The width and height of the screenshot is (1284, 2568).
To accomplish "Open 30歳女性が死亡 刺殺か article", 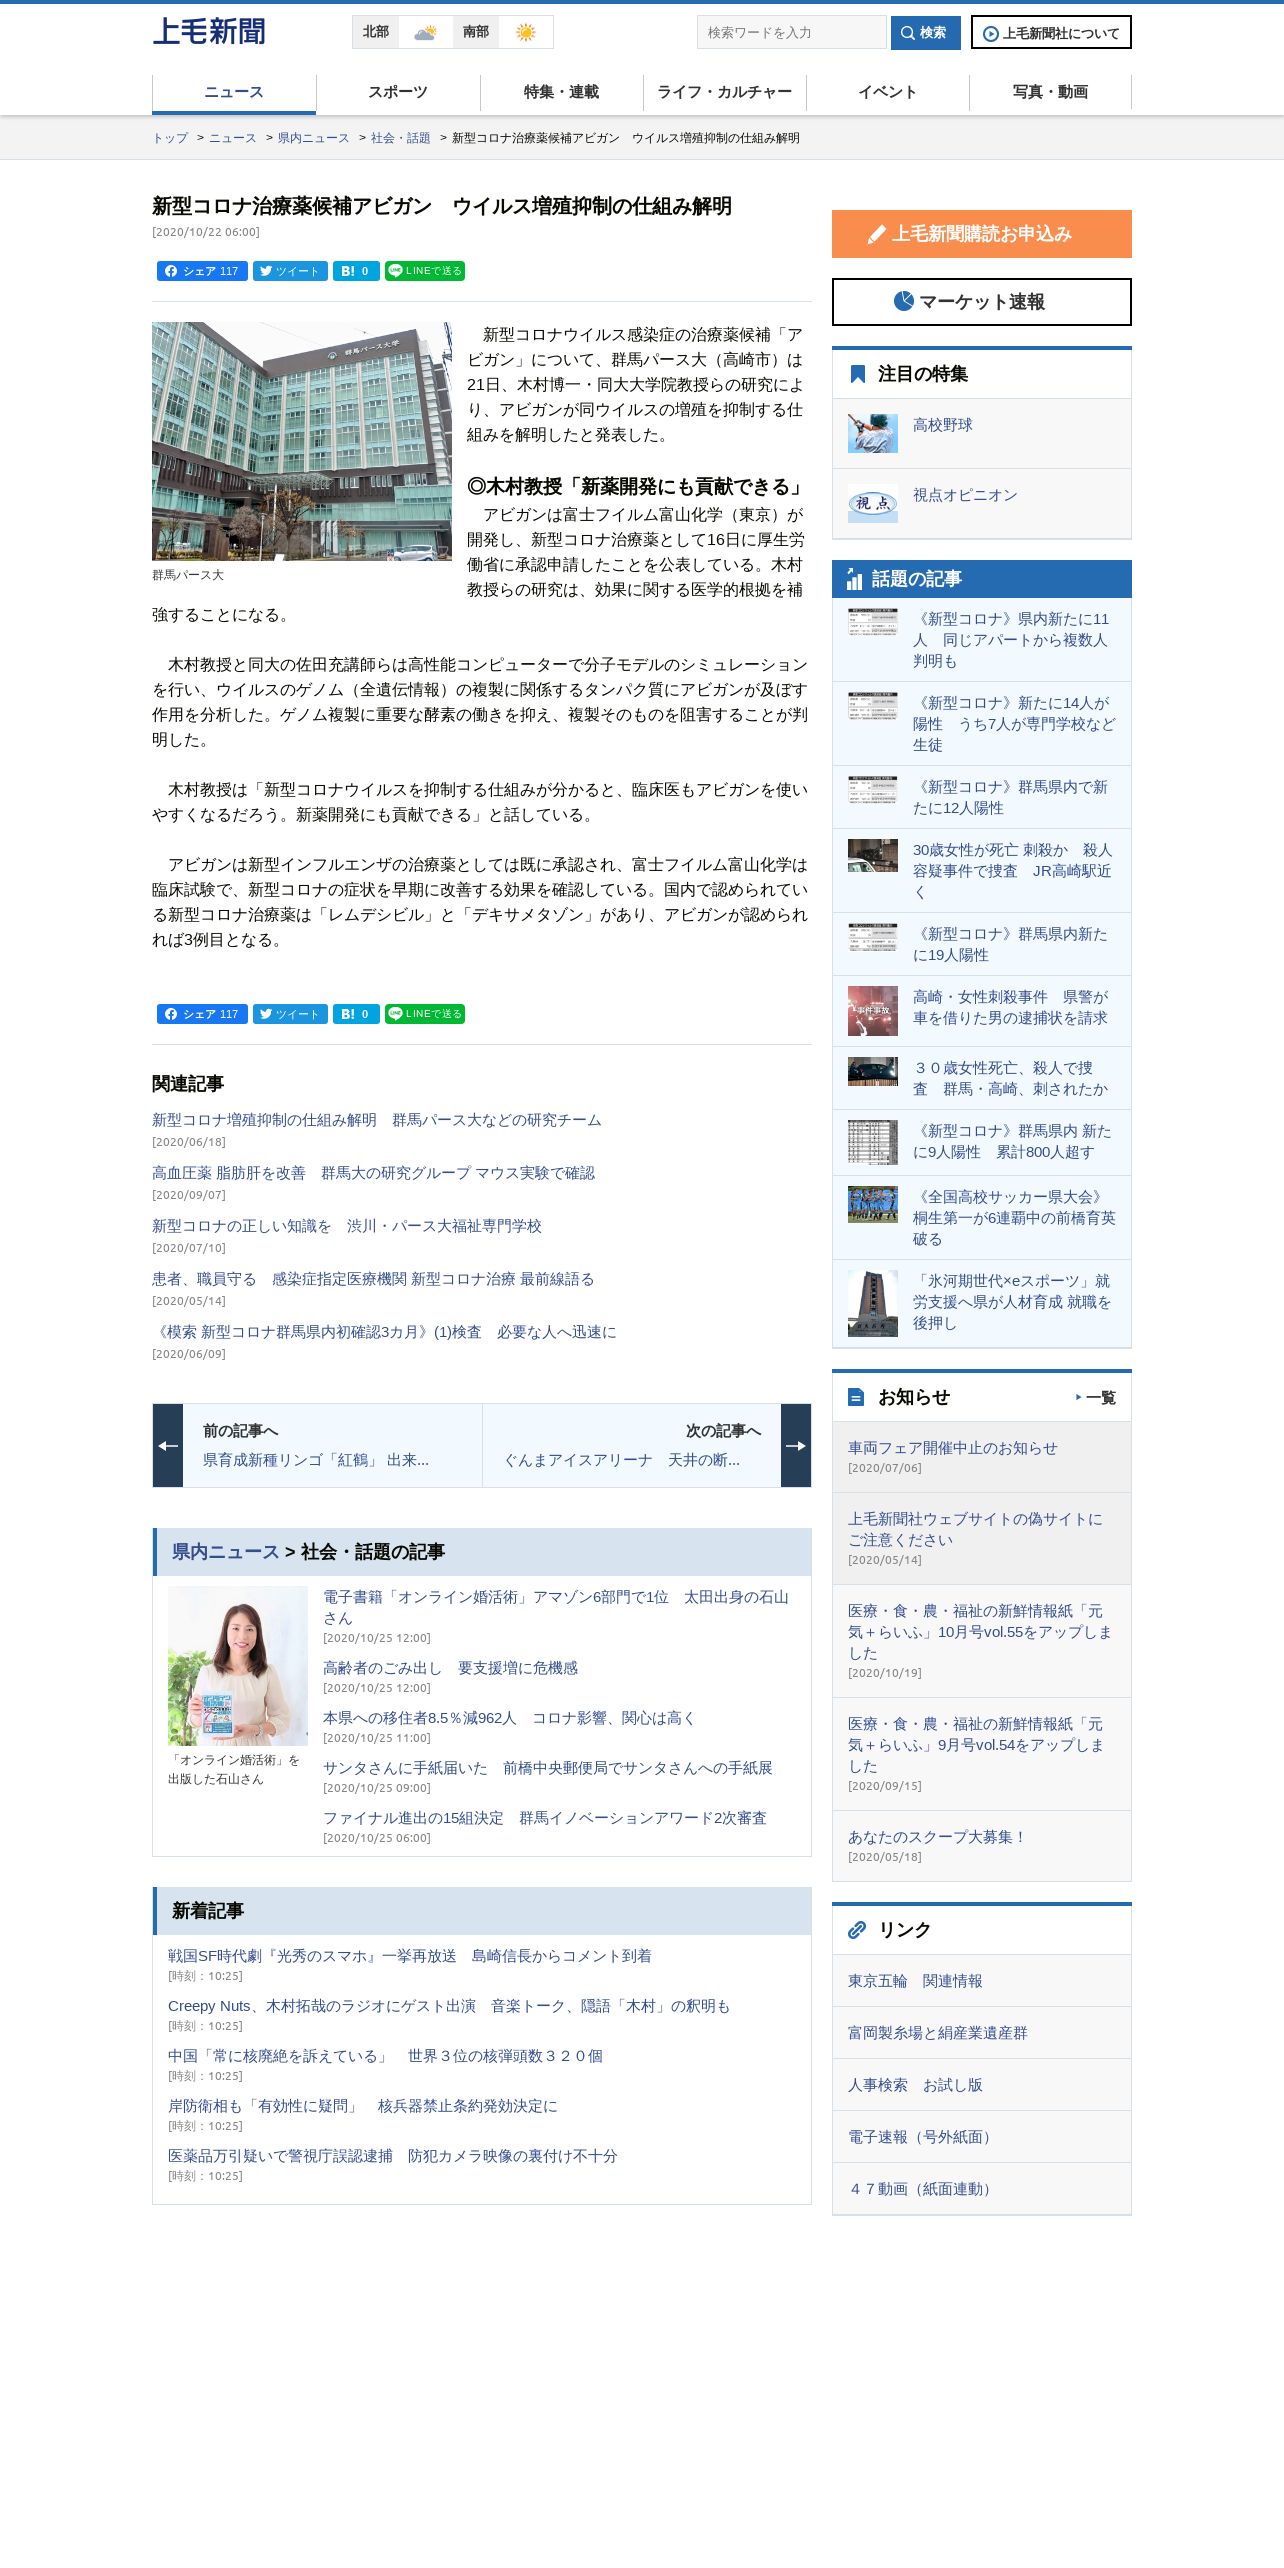I will (x=1012, y=871).
